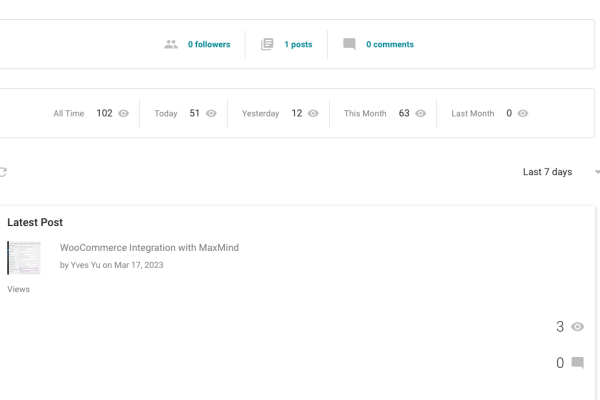Click the eye icon next to This Month 63
The image size is (600, 400).
[x=421, y=113]
